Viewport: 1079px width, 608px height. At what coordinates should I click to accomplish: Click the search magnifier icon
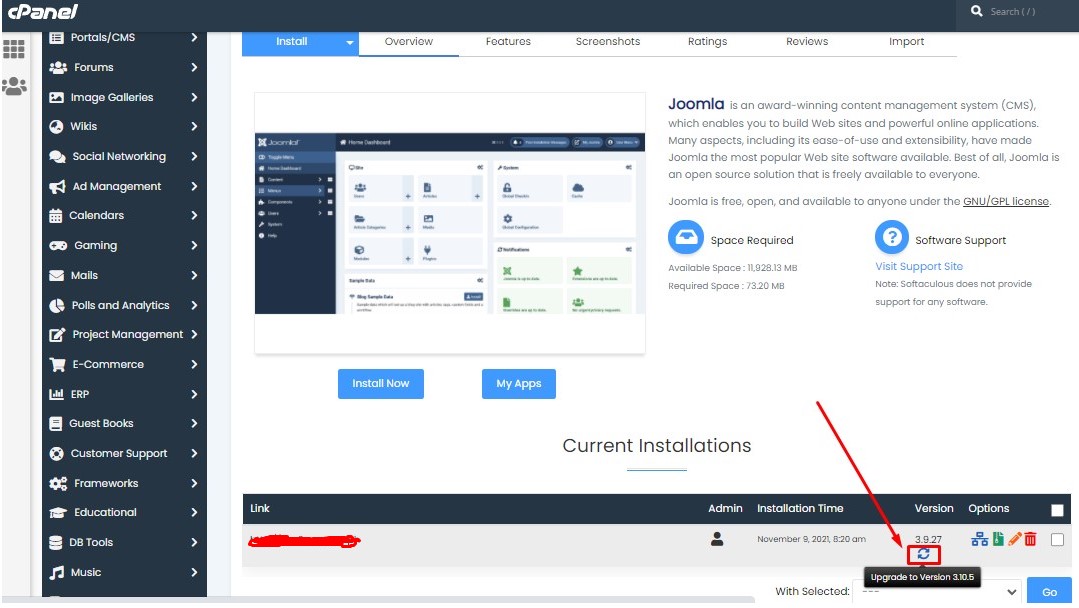pyautogui.click(x=976, y=11)
